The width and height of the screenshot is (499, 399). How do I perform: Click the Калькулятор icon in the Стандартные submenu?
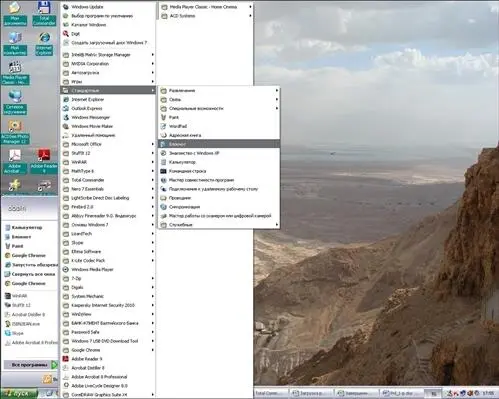(x=163, y=162)
